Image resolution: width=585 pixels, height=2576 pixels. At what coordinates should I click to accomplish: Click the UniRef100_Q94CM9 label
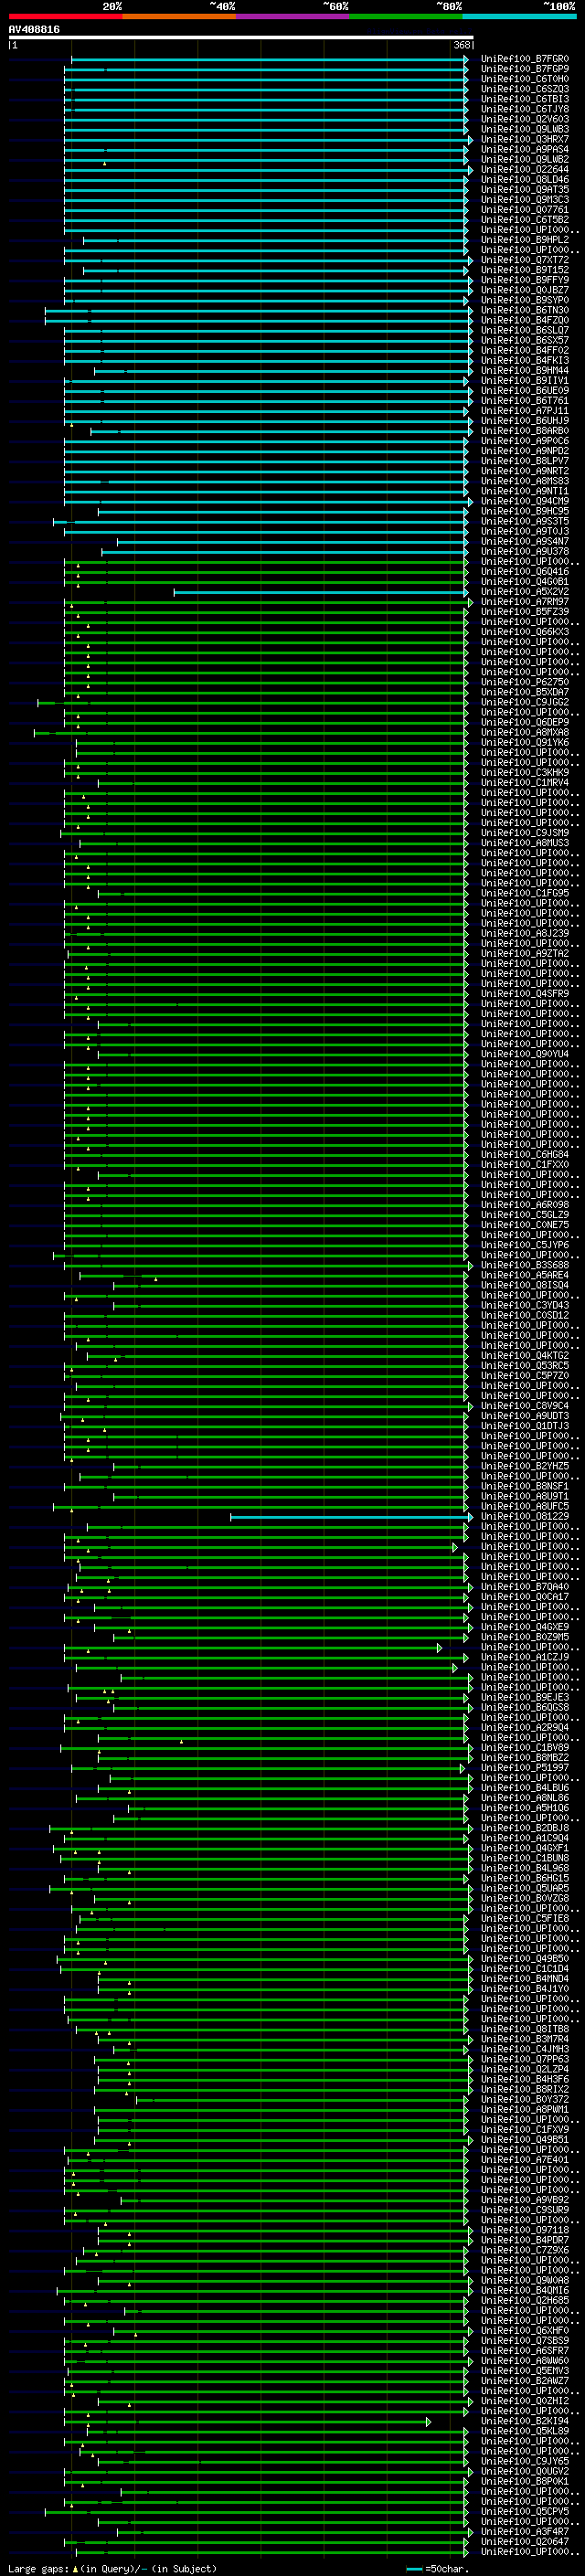click(x=525, y=501)
